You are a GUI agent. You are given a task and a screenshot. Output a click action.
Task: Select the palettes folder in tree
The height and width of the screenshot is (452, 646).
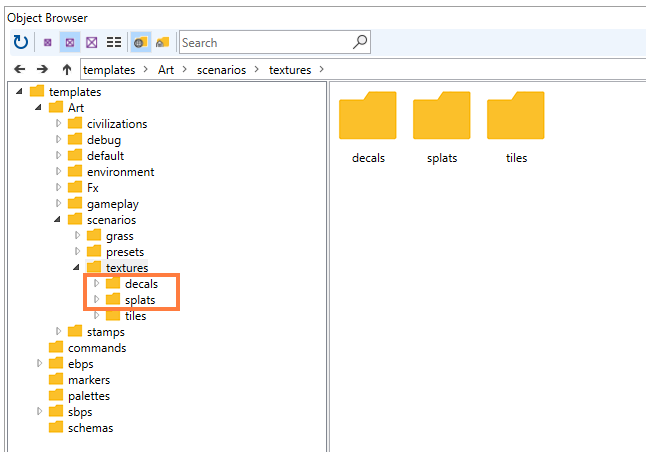click(x=80, y=396)
